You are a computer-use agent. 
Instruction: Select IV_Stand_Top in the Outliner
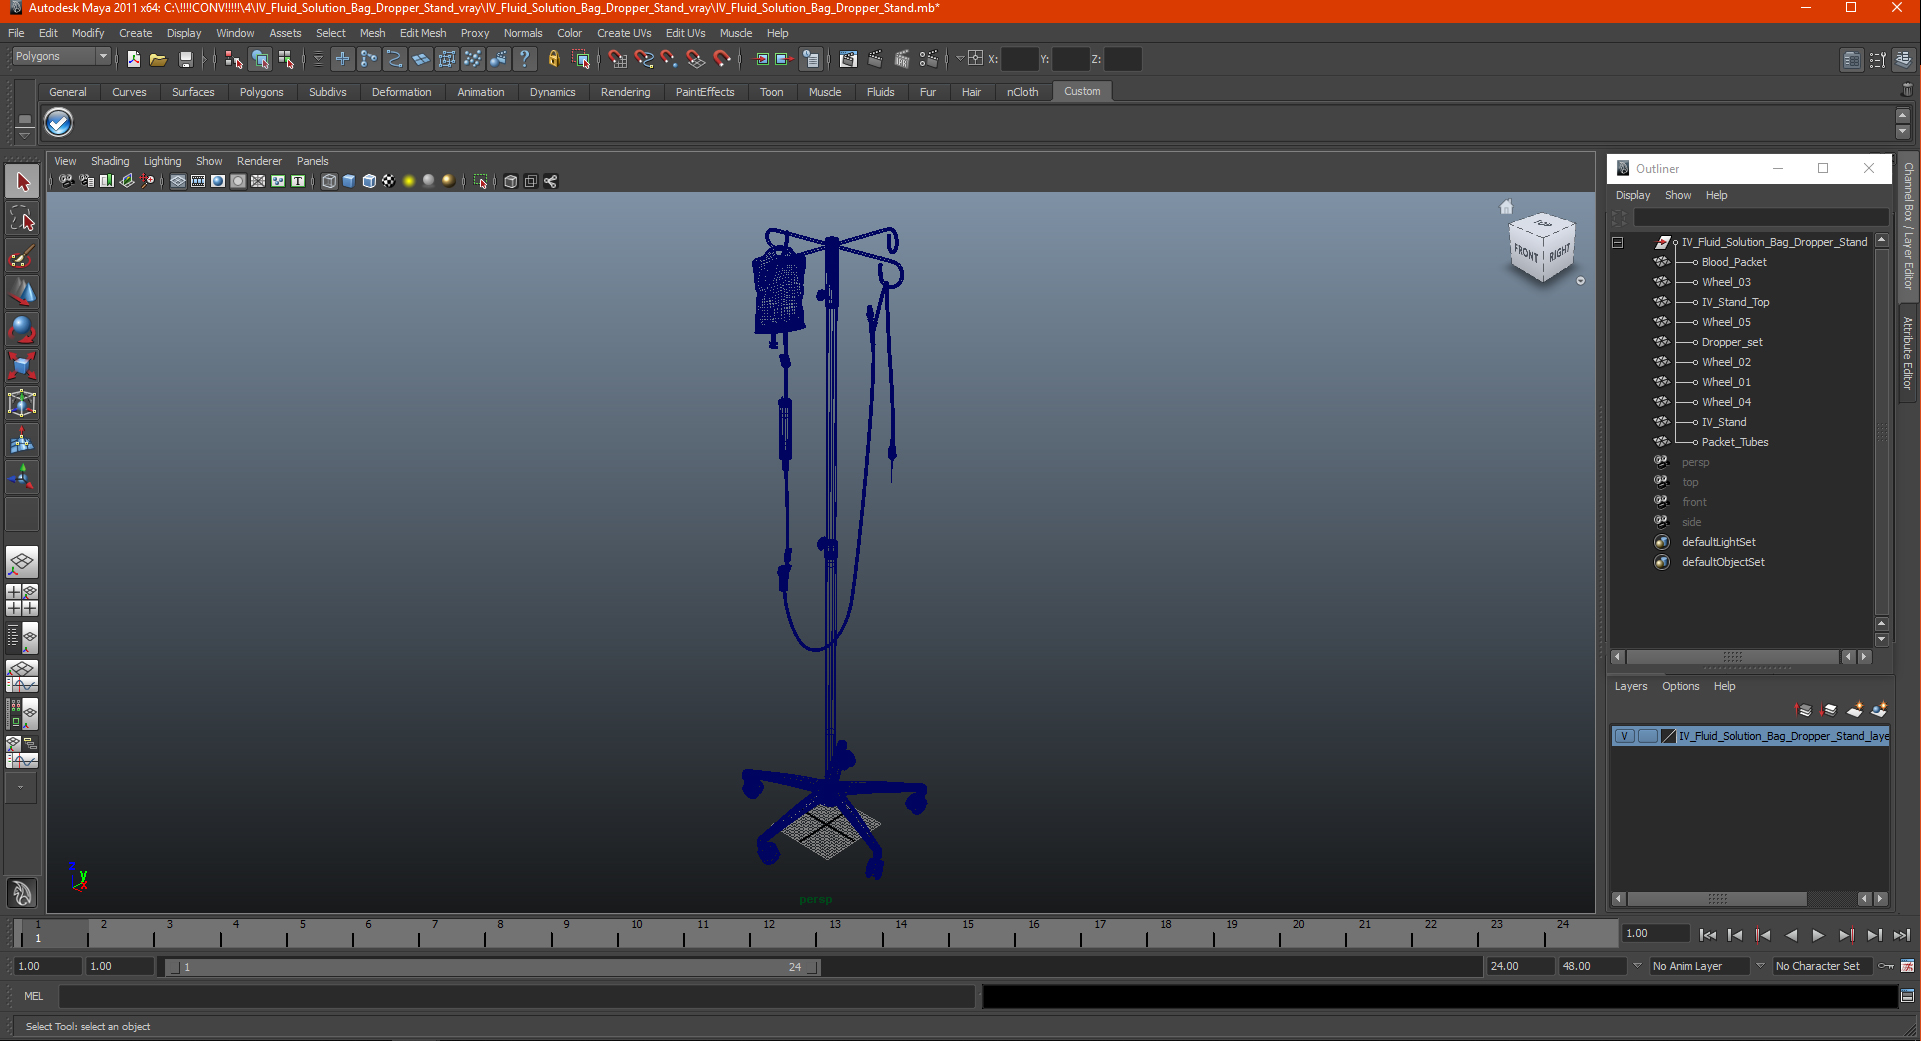click(x=1735, y=302)
